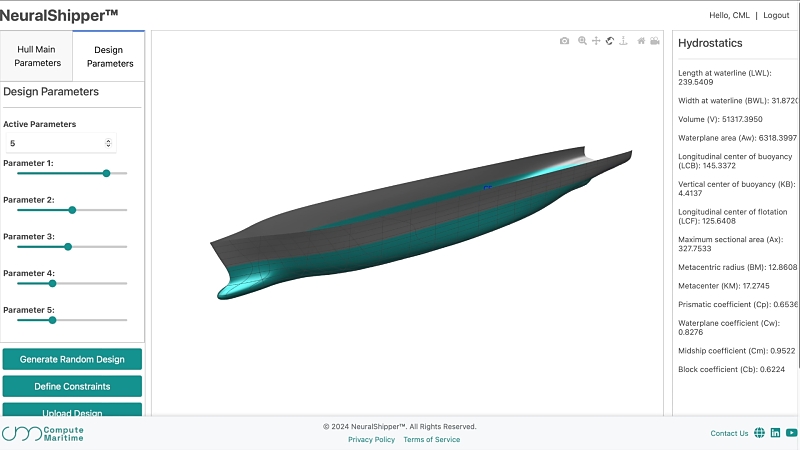The image size is (800, 450).
Task: Select the 'Vertical center of buoyancy (KB)' row
Action: [737, 189]
